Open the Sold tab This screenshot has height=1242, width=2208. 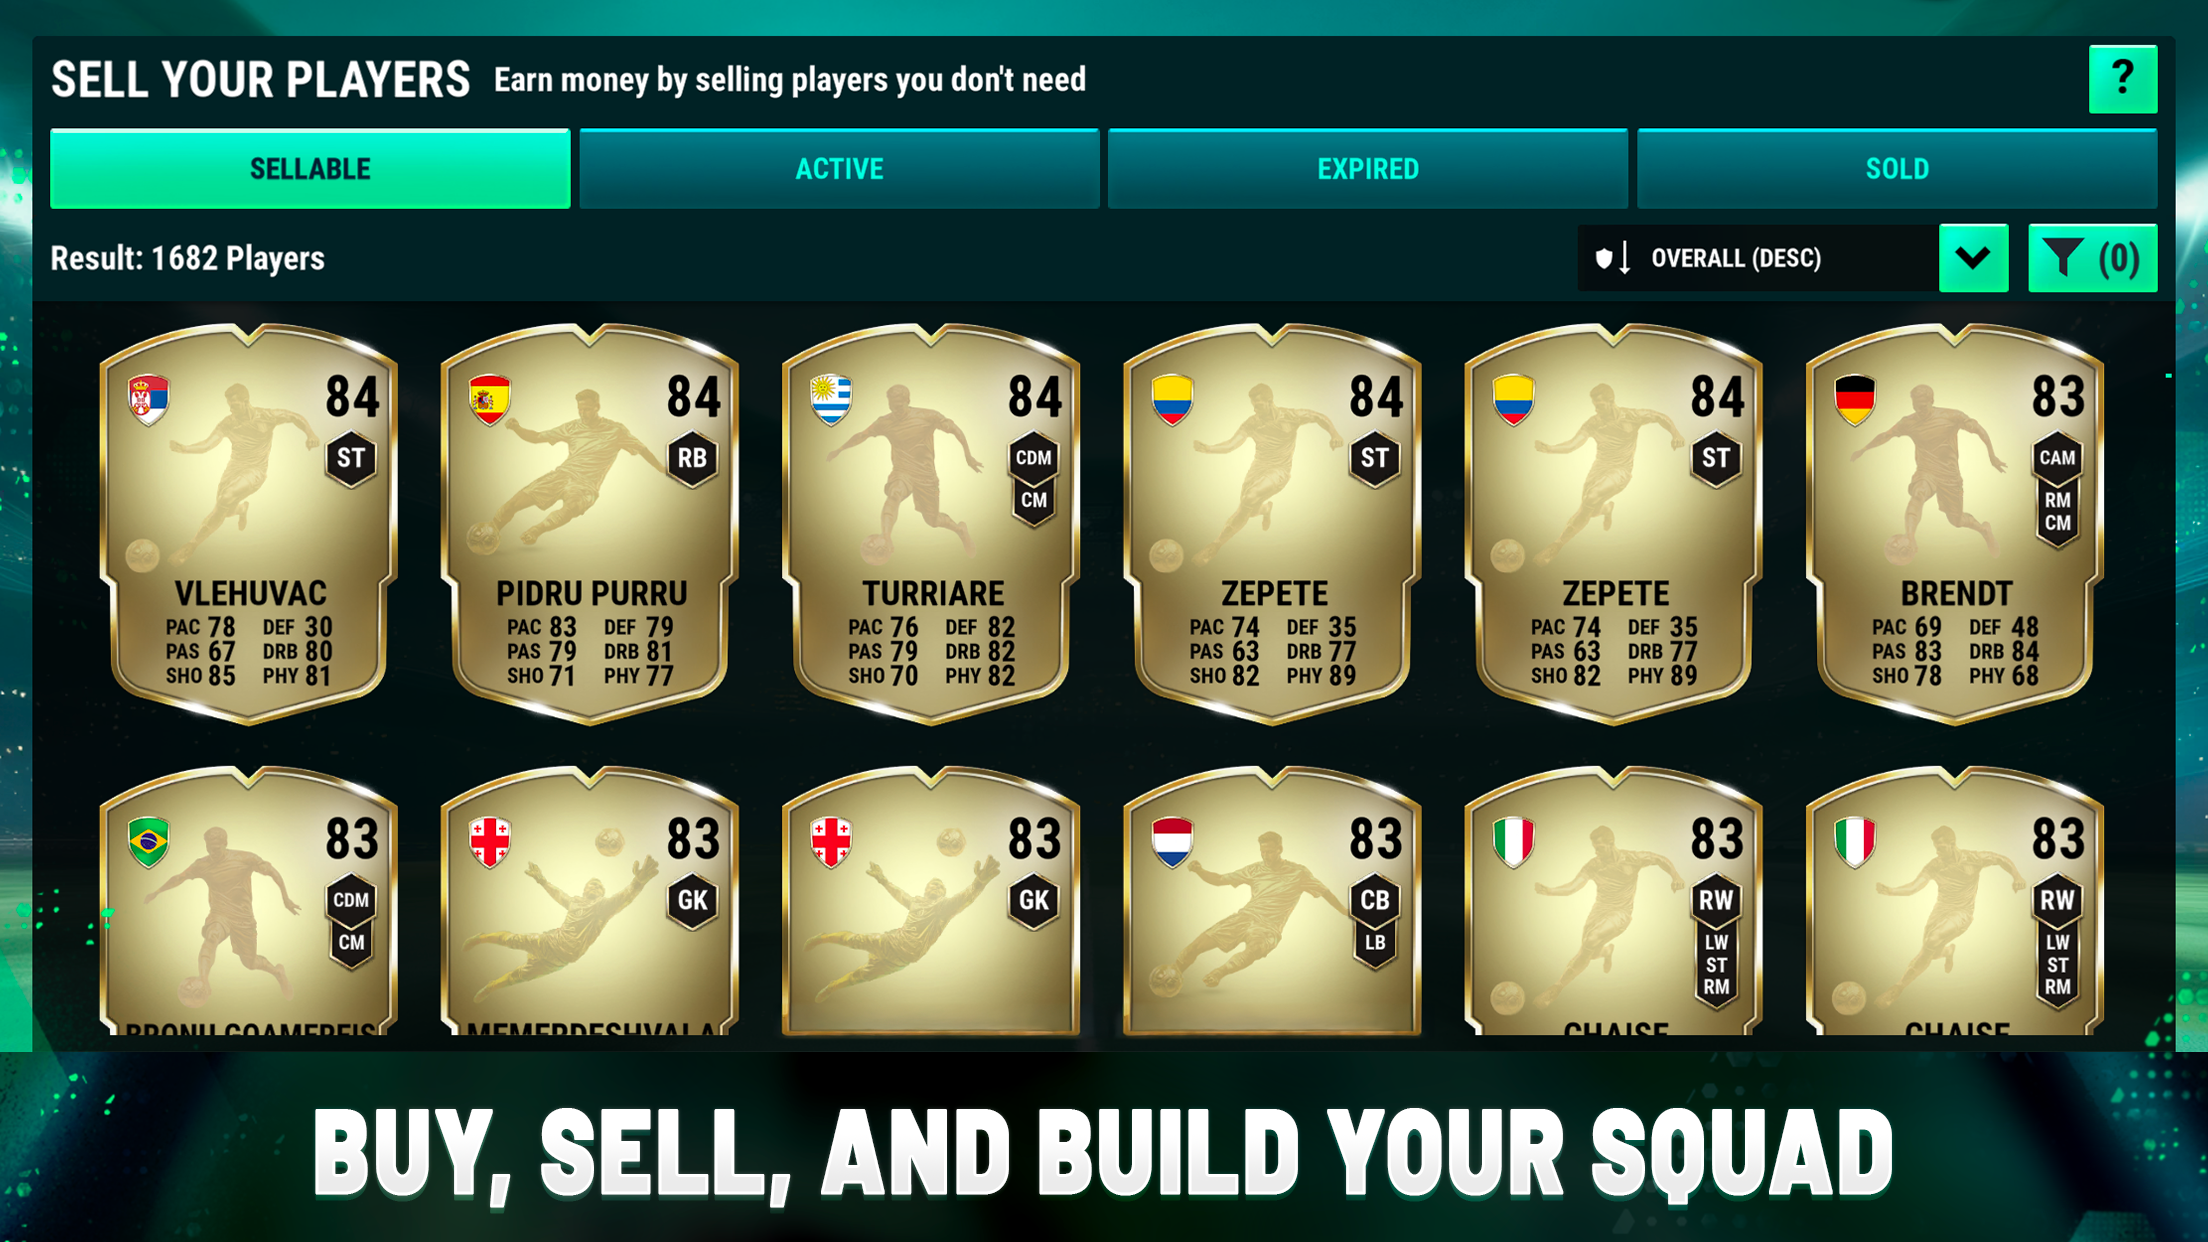(x=1897, y=169)
